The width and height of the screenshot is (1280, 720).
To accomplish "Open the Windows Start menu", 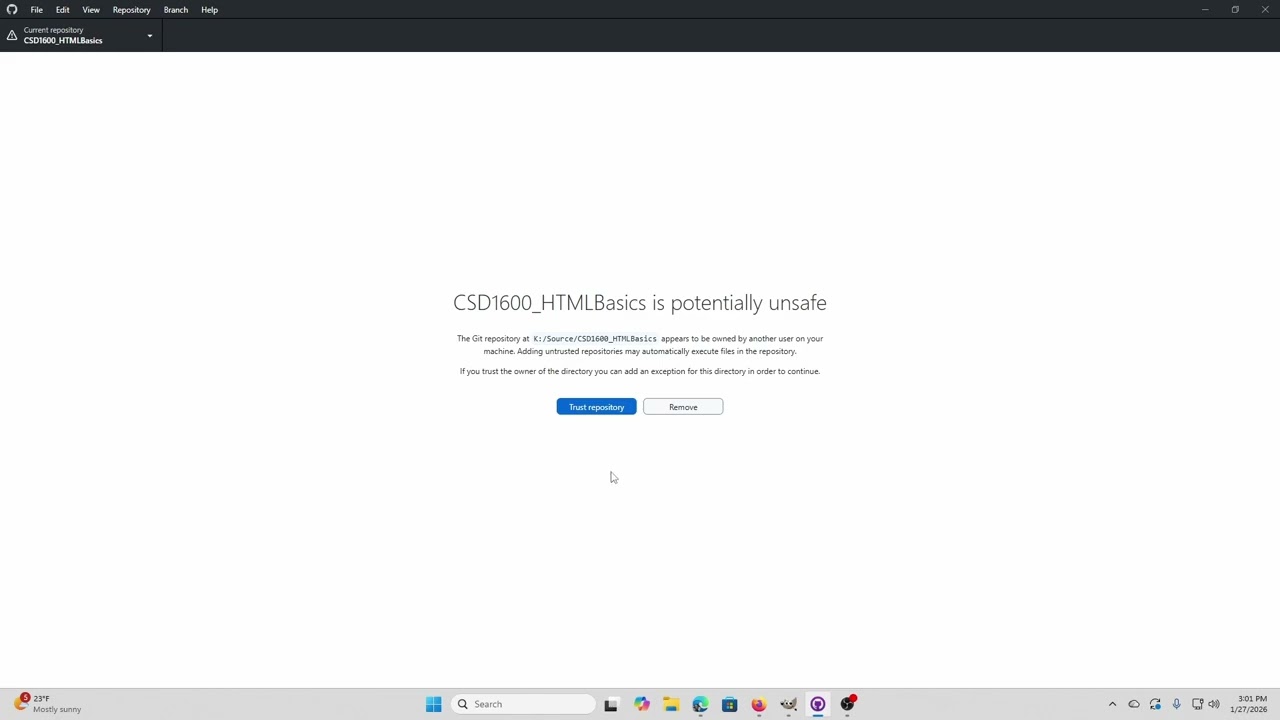I will point(434,704).
